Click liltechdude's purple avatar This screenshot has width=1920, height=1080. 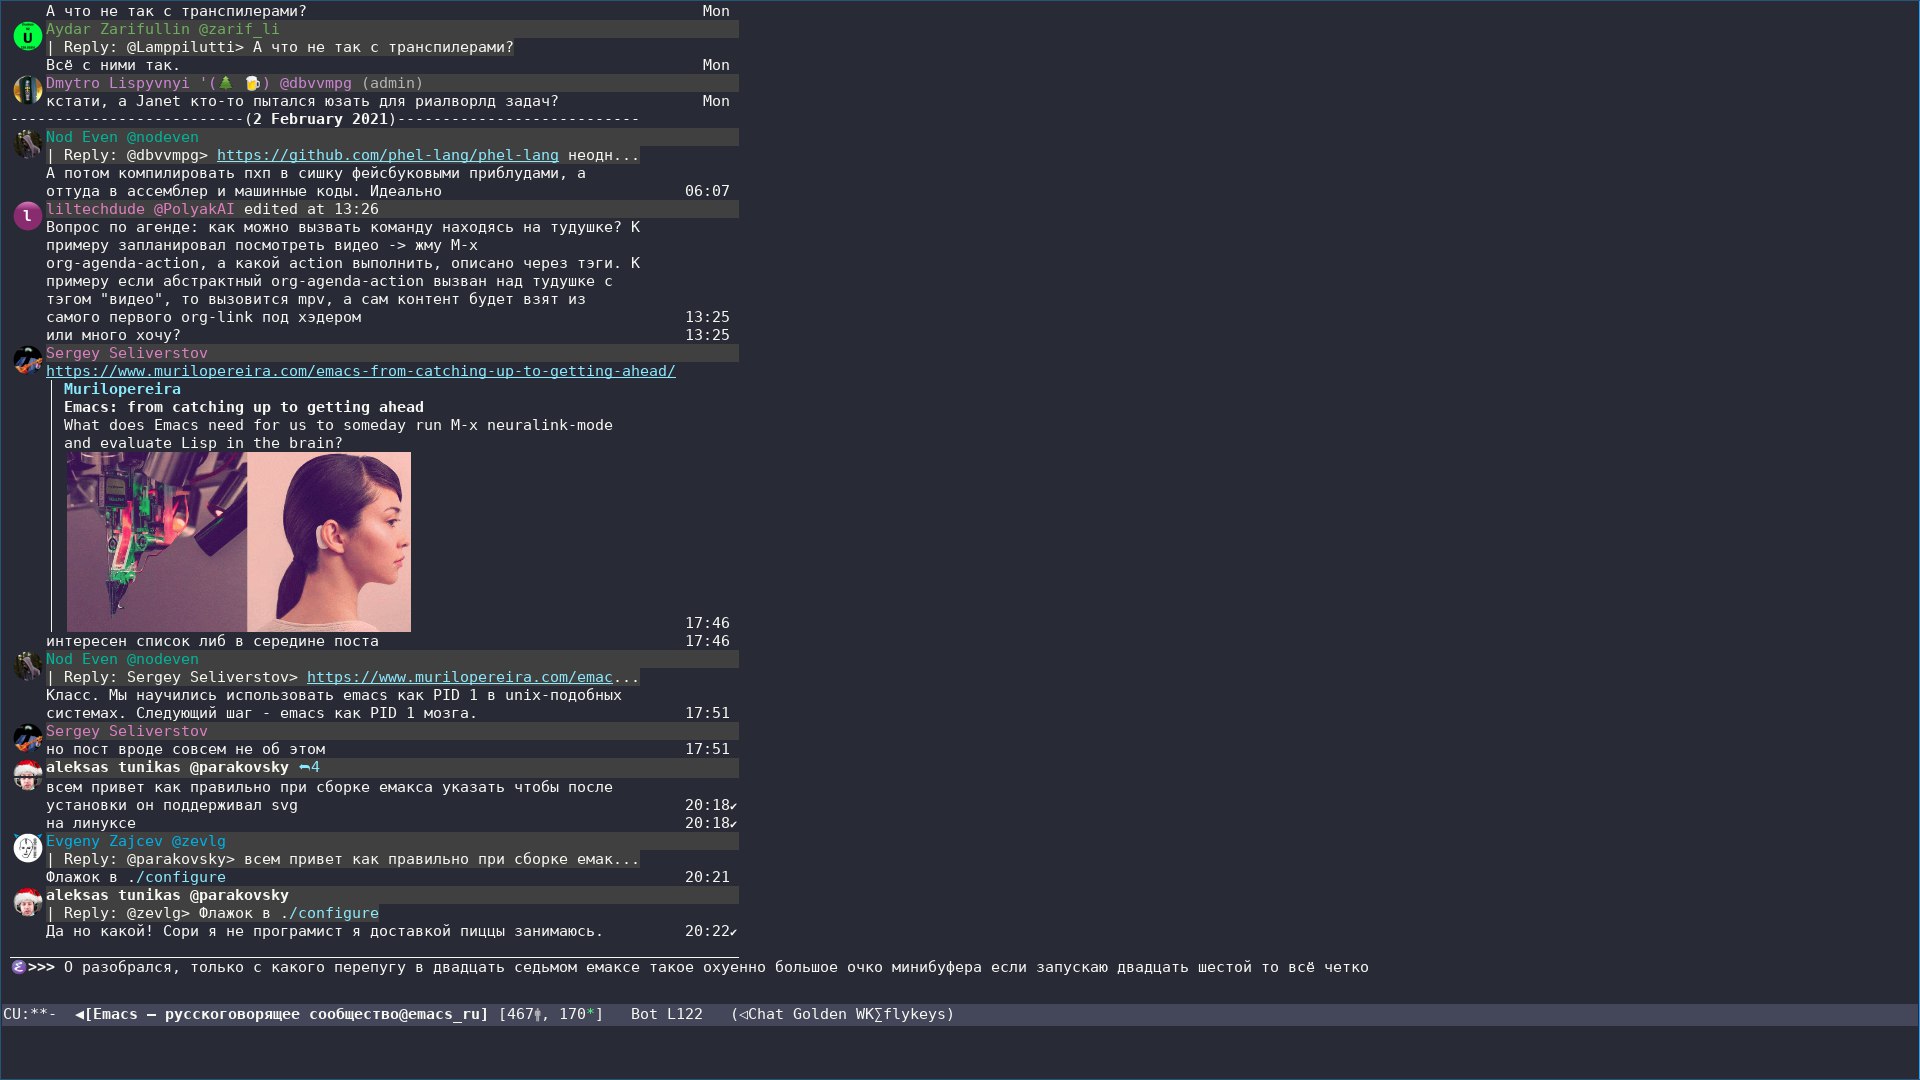coord(28,216)
